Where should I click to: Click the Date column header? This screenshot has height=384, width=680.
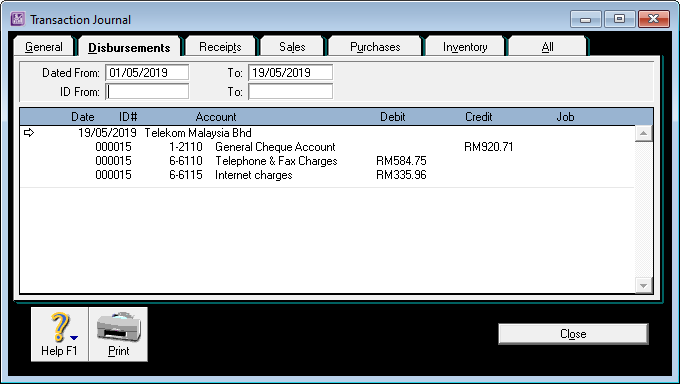point(82,117)
